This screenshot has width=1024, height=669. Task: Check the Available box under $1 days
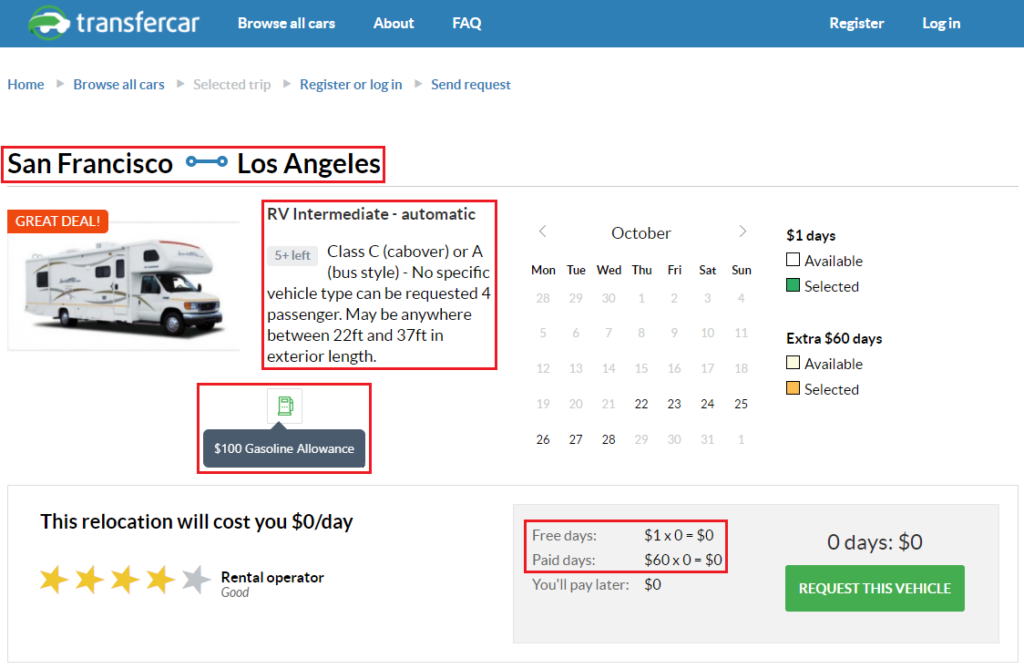(793, 260)
